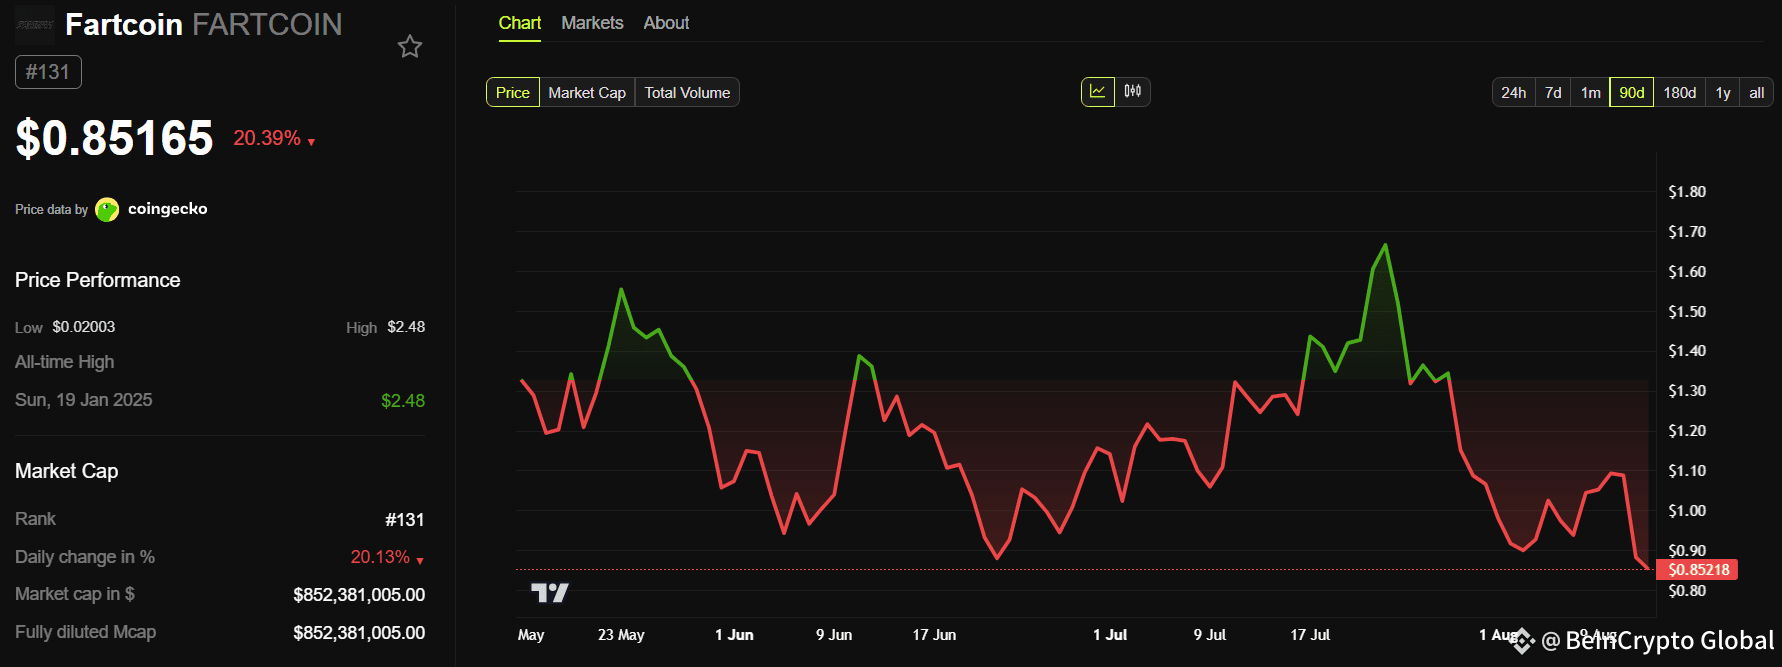Click the 17 Jun date axis label
The height and width of the screenshot is (667, 1782).
tap(934, 635)
